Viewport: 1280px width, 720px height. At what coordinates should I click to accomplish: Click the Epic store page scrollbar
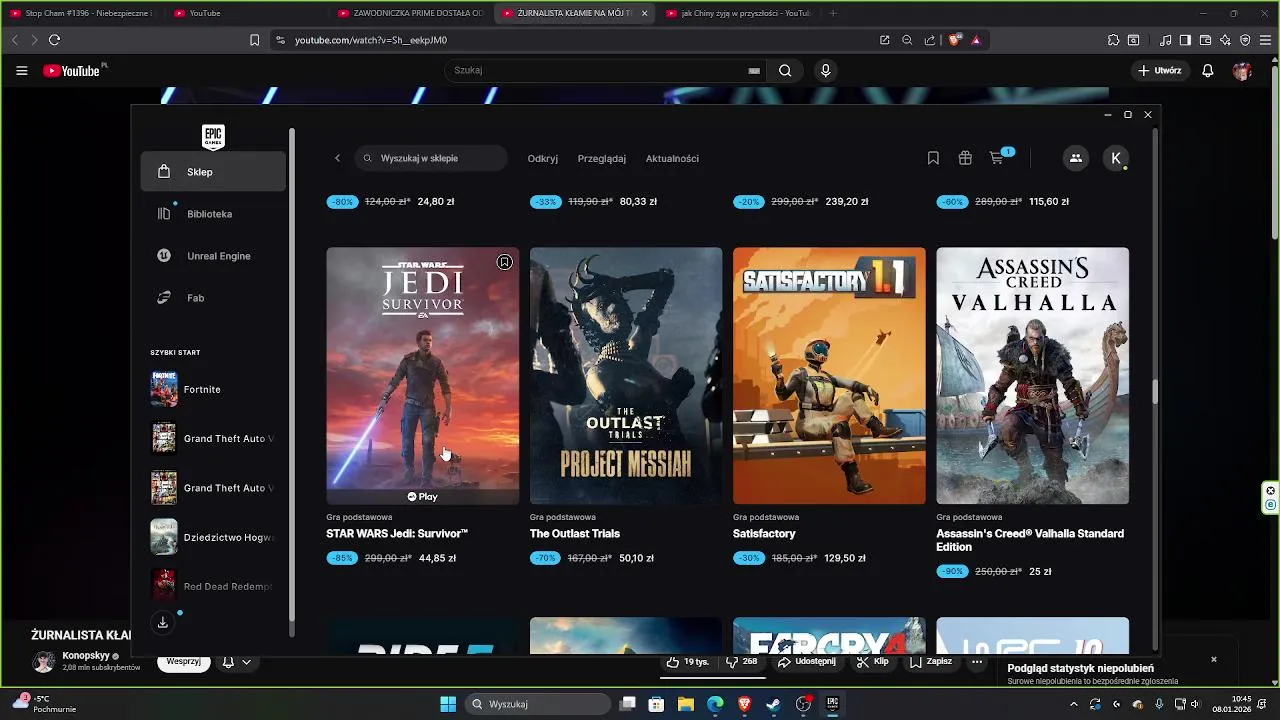tap(1156, 391)
